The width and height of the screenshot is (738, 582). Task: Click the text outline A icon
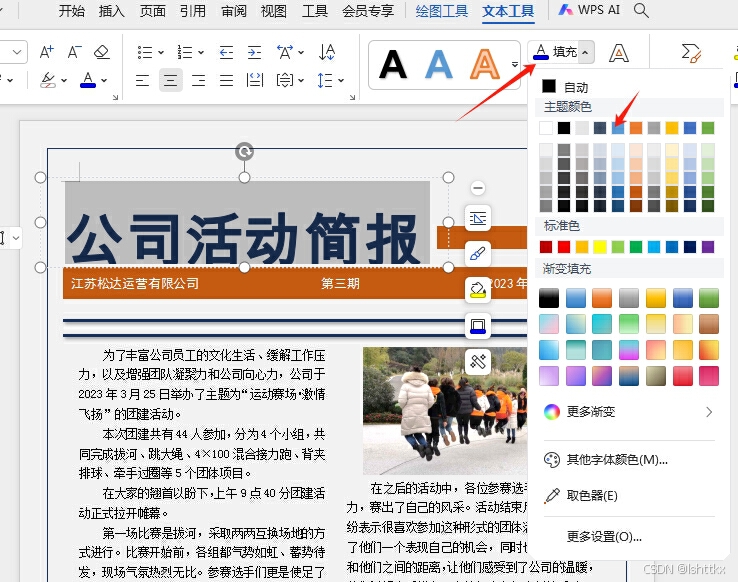click(x=618, y=53)
